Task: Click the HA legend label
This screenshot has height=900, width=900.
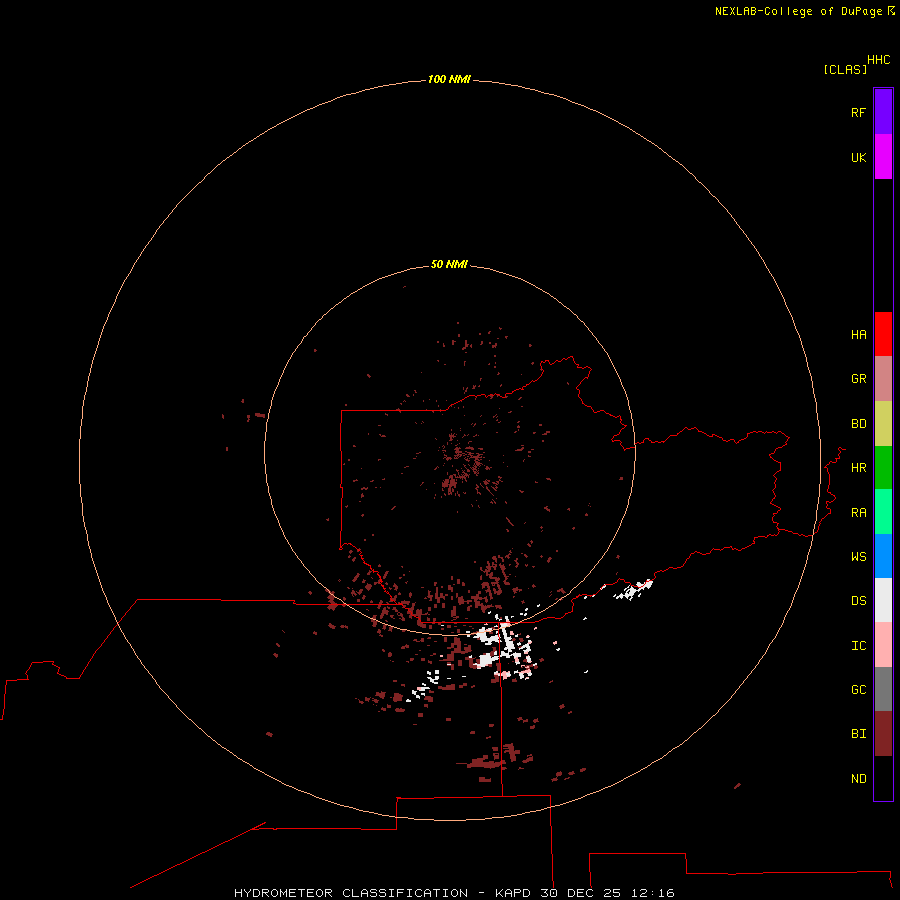Action: (859, 334)
